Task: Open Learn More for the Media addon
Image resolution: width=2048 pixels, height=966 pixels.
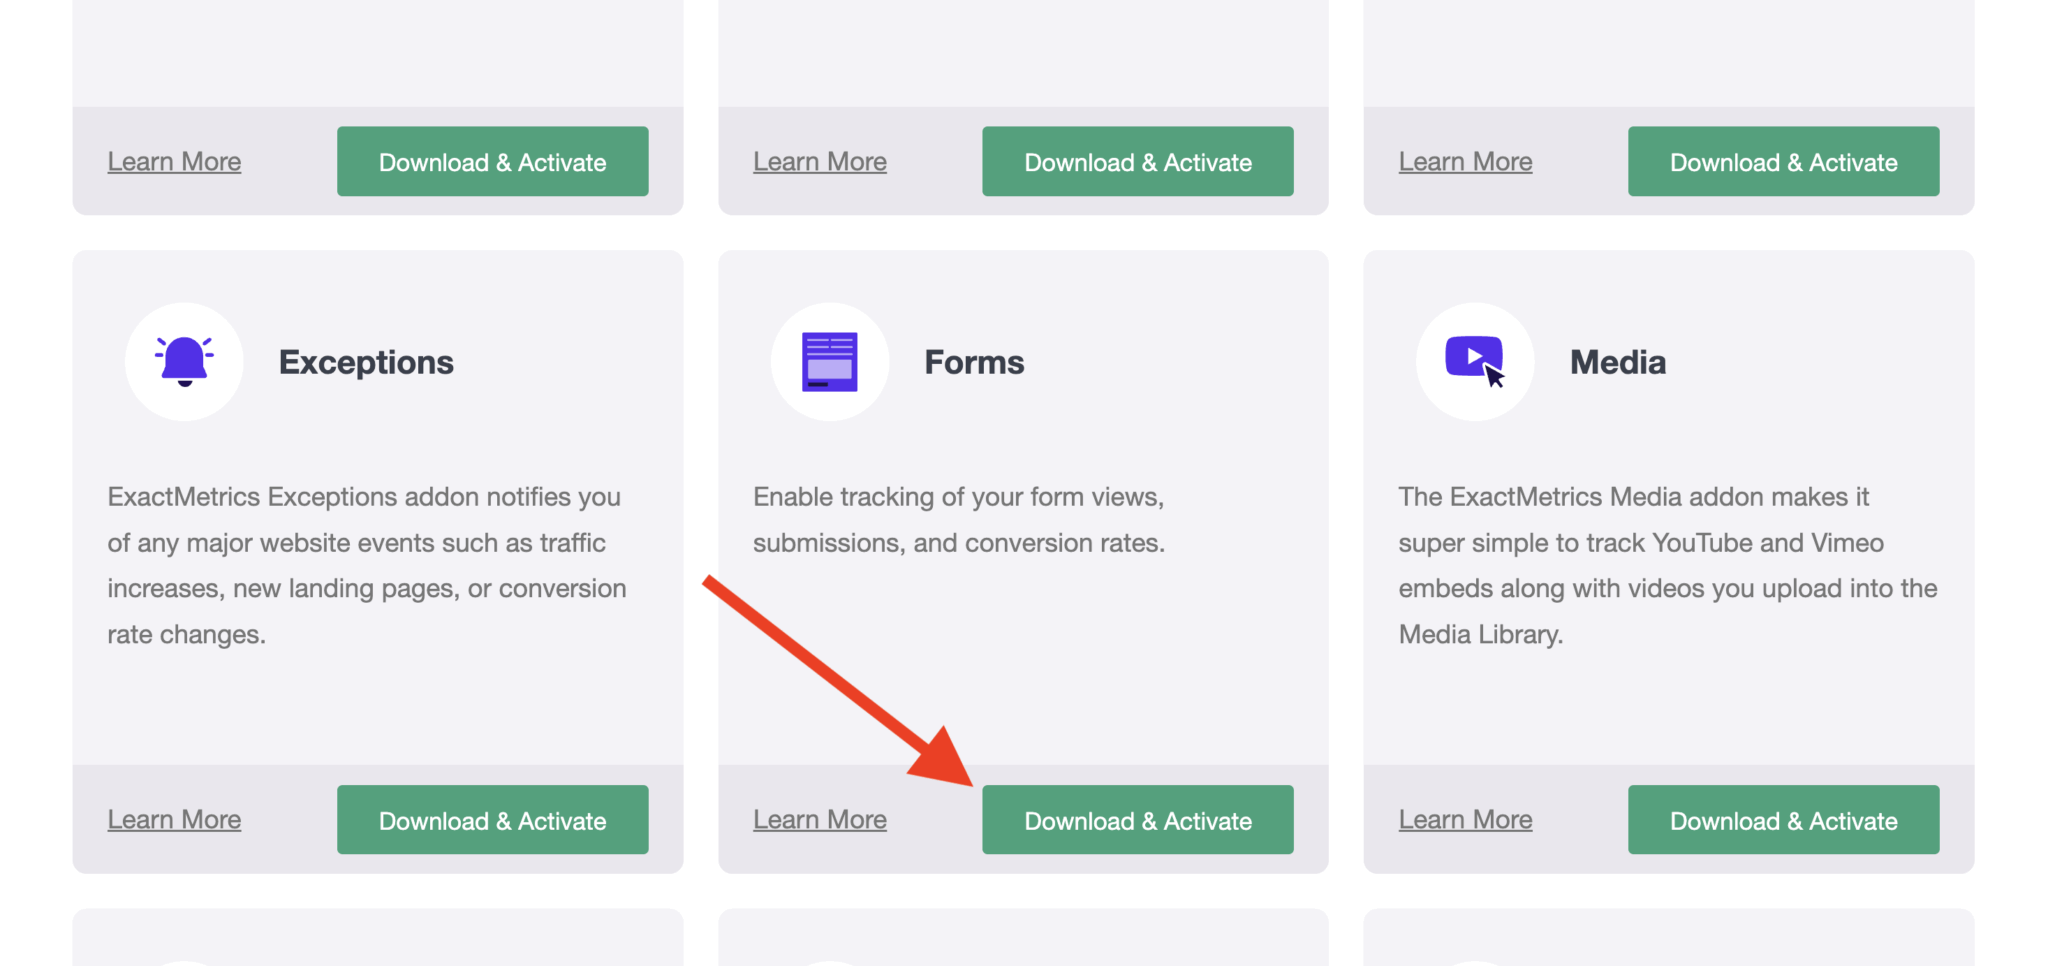Action: click(1465, 819)
